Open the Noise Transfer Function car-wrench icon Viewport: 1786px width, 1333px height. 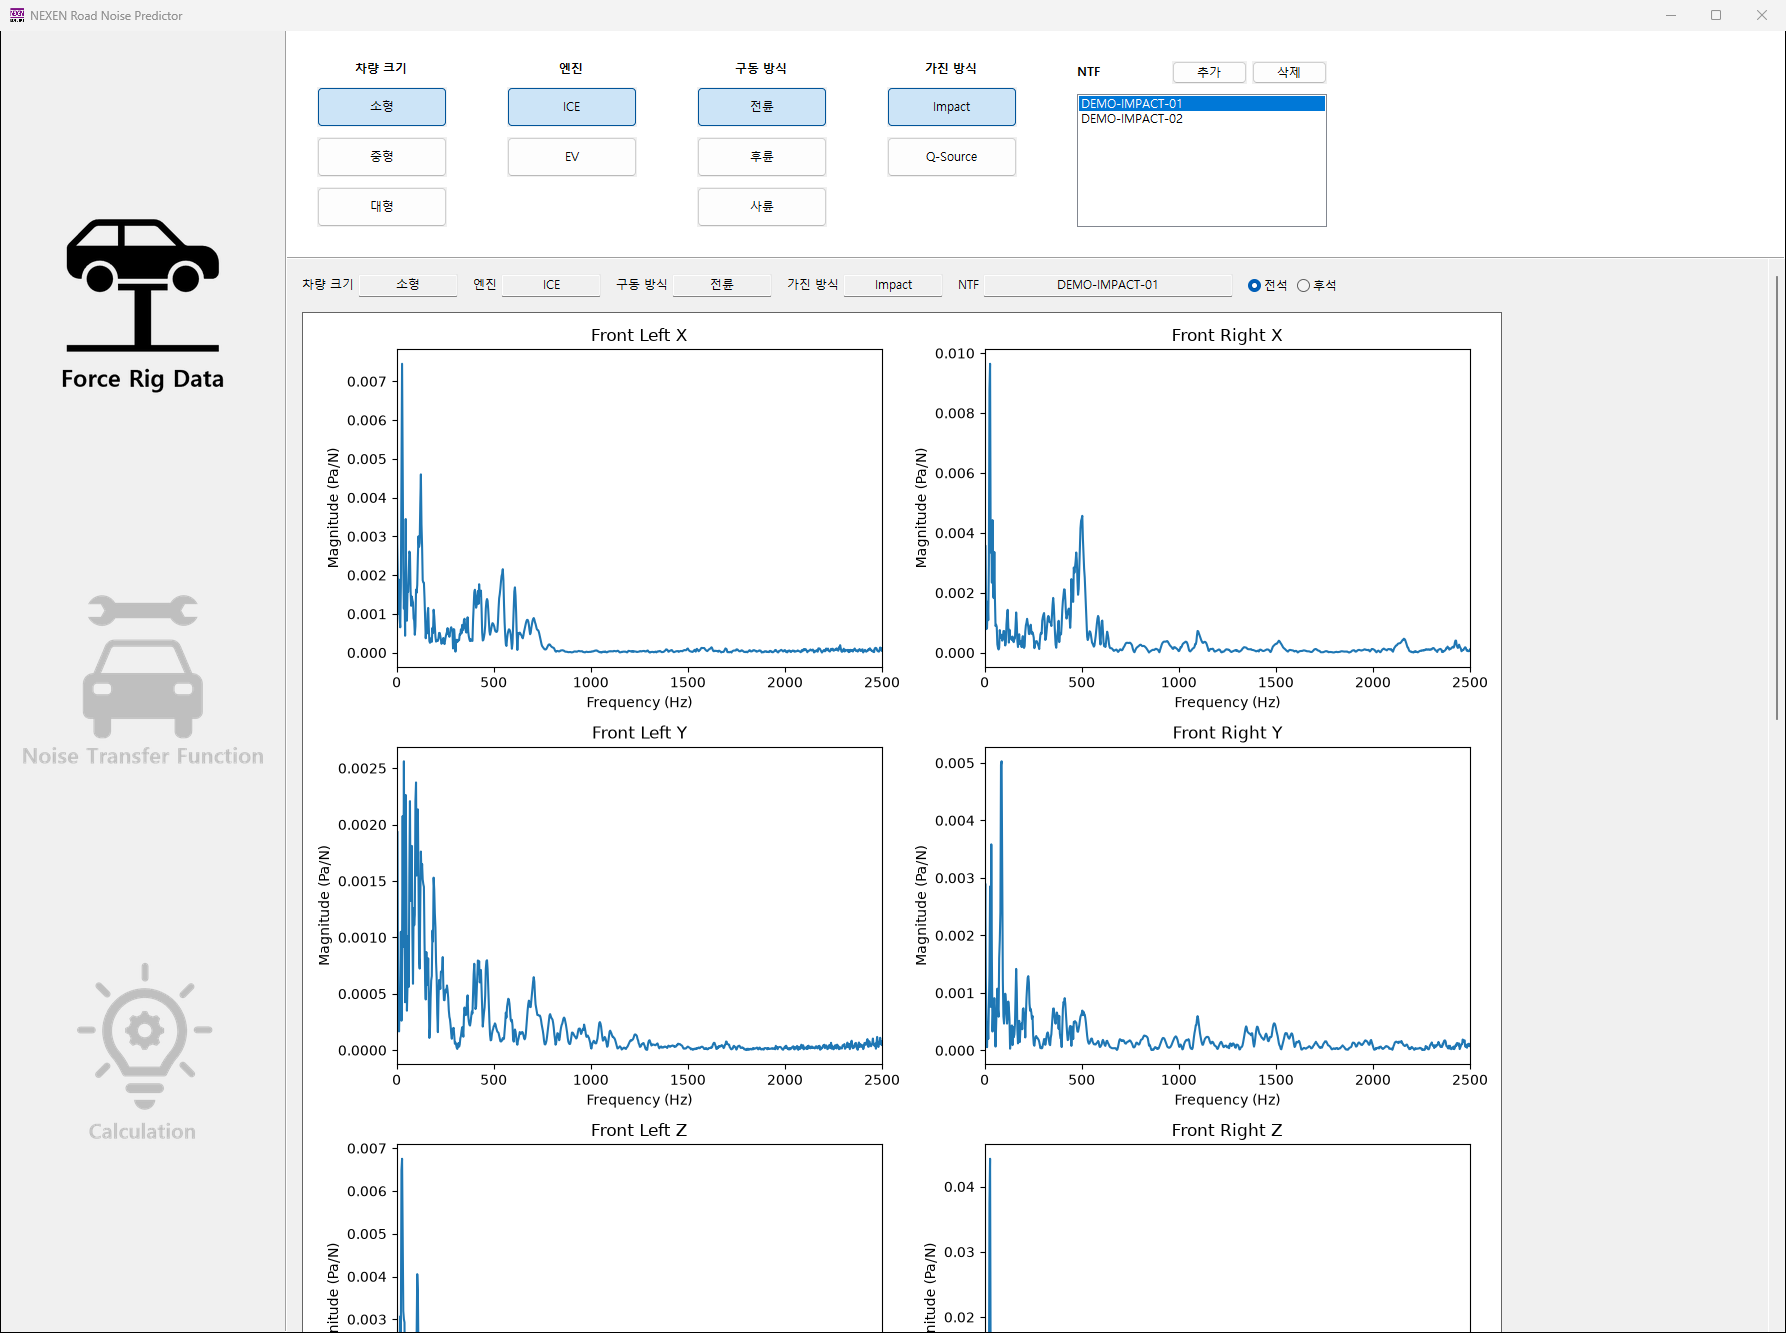(143, 665)
